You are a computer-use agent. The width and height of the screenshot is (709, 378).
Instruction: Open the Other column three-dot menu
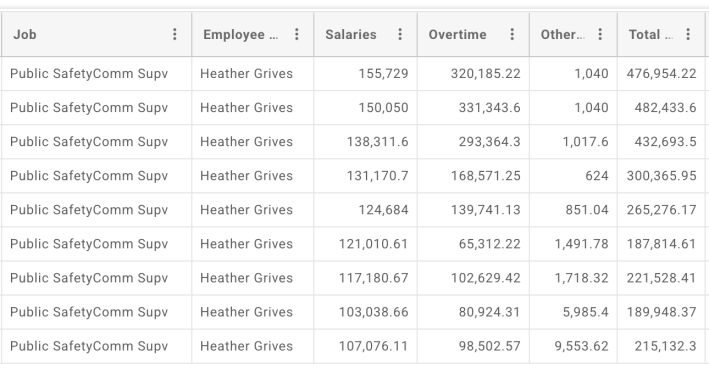[x=600, y=34]
